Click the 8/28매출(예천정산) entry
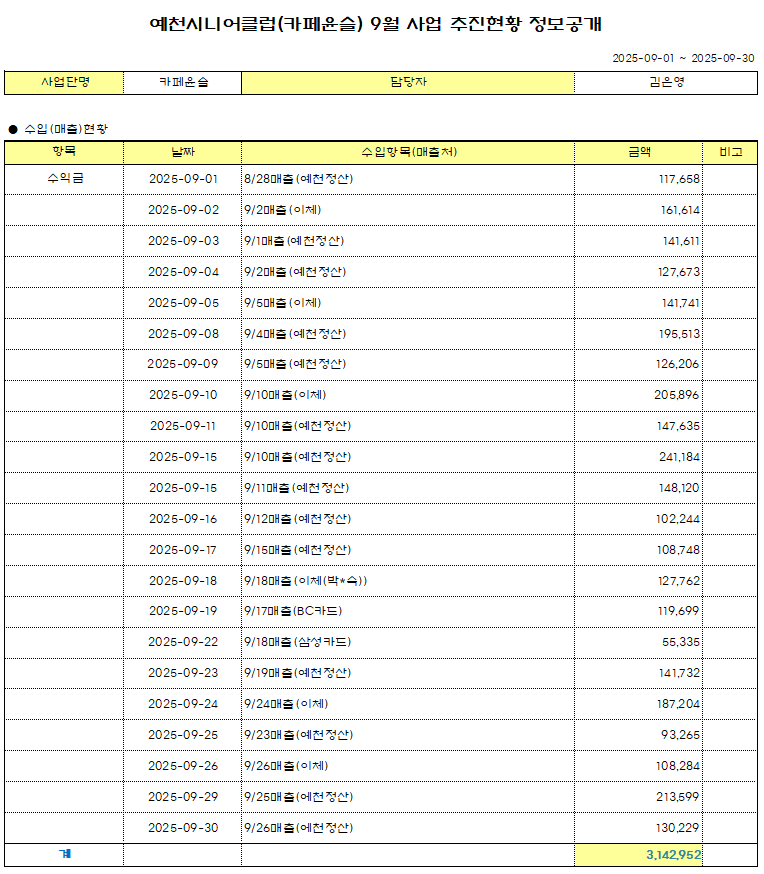The height and width of the screenshot is (874, 764). point(298,179)
